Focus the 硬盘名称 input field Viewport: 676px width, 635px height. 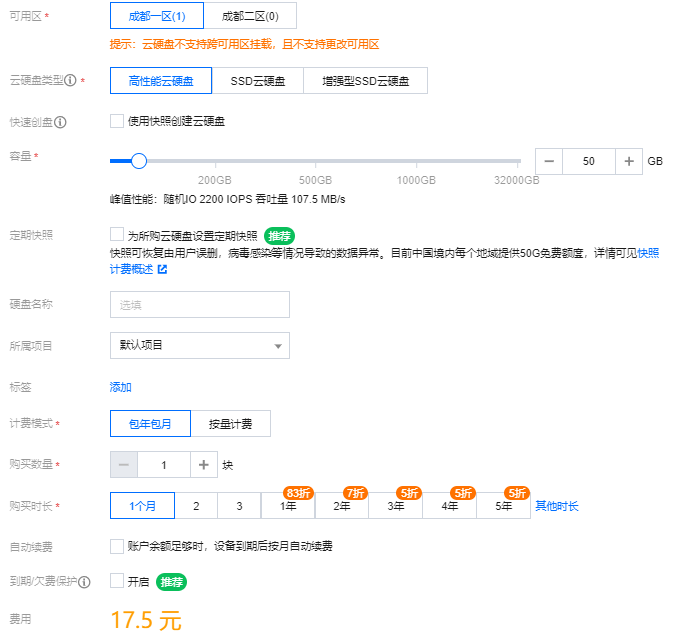pyautogui.click(x=199, y=304)
